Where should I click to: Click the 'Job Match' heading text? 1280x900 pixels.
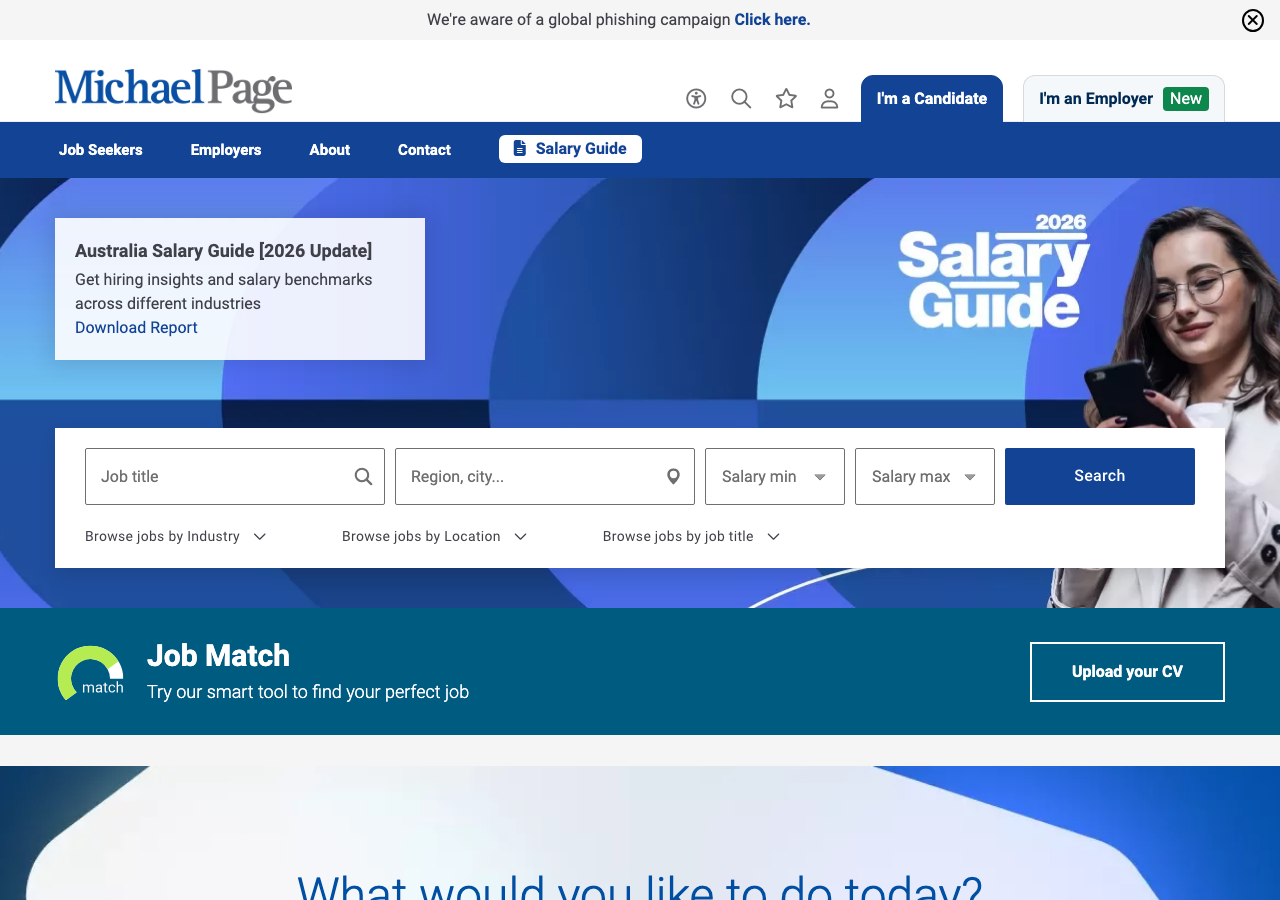click(218, 656)
